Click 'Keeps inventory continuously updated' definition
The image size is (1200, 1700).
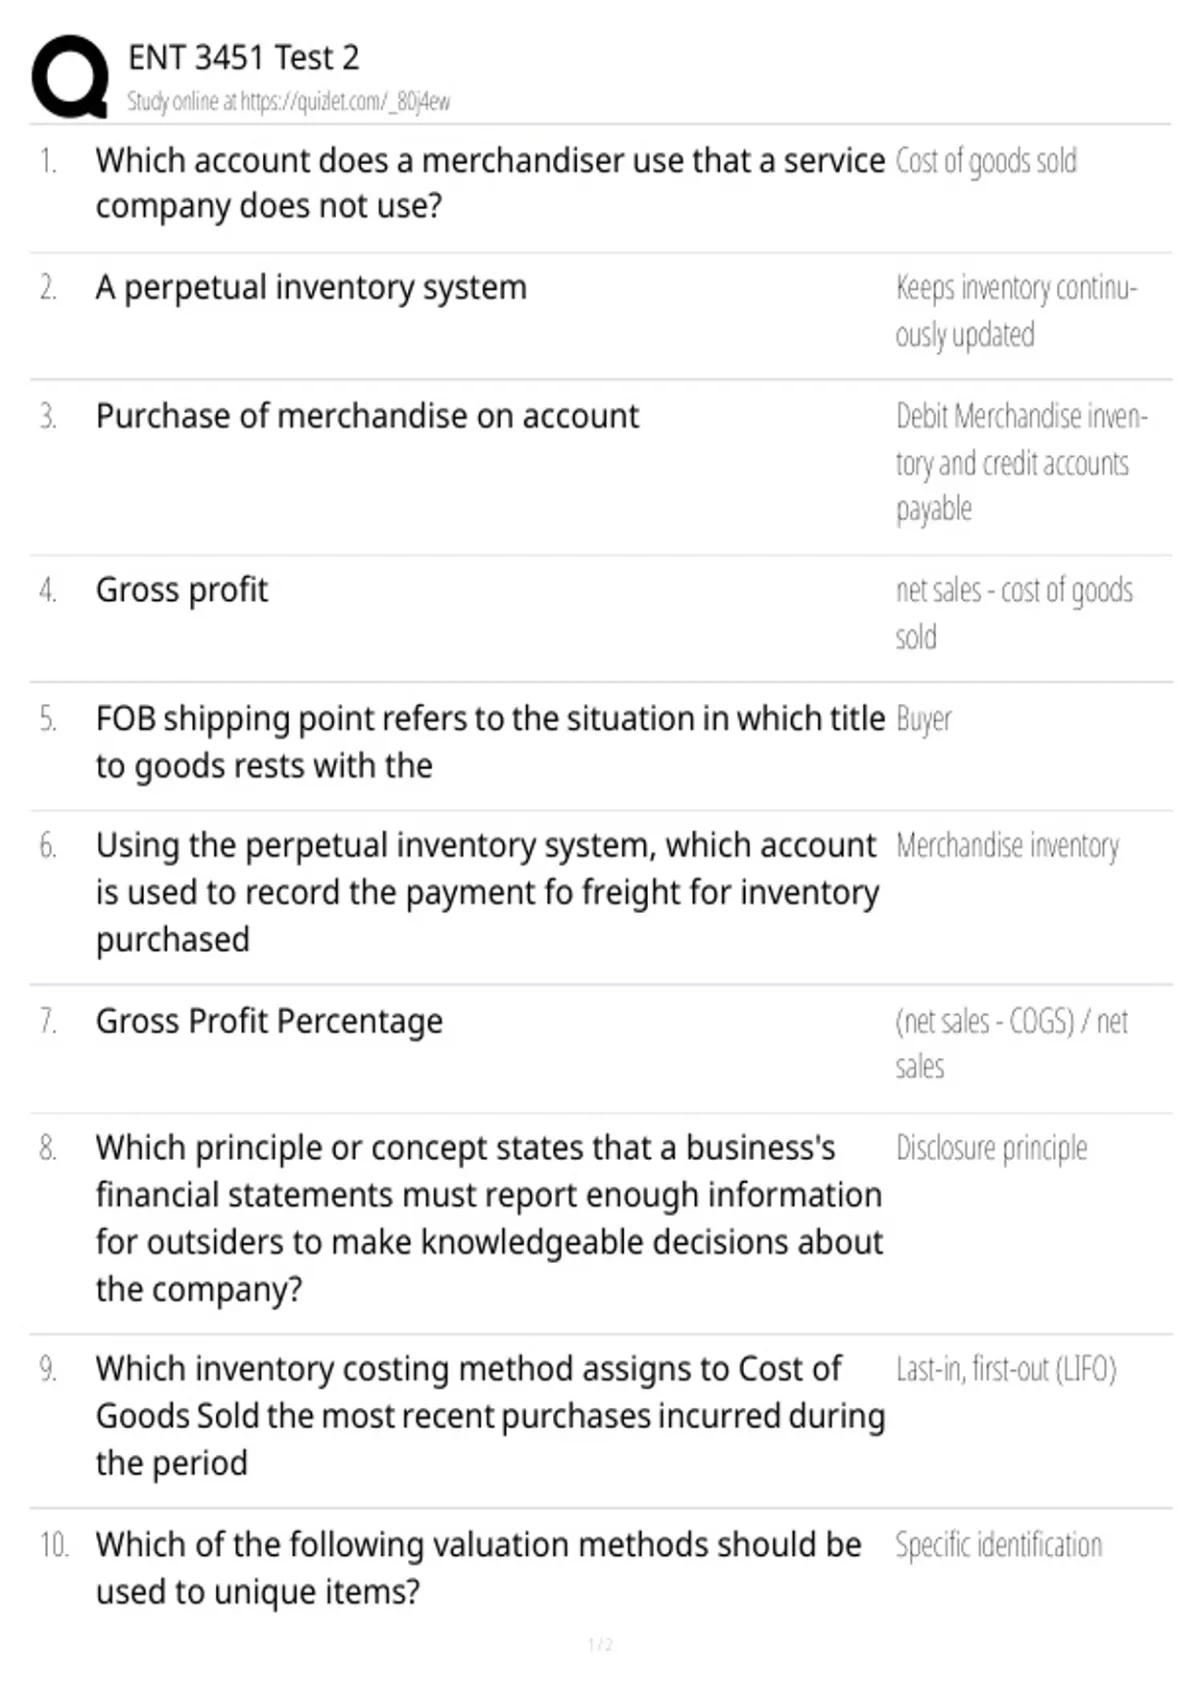coord(1016,311)
